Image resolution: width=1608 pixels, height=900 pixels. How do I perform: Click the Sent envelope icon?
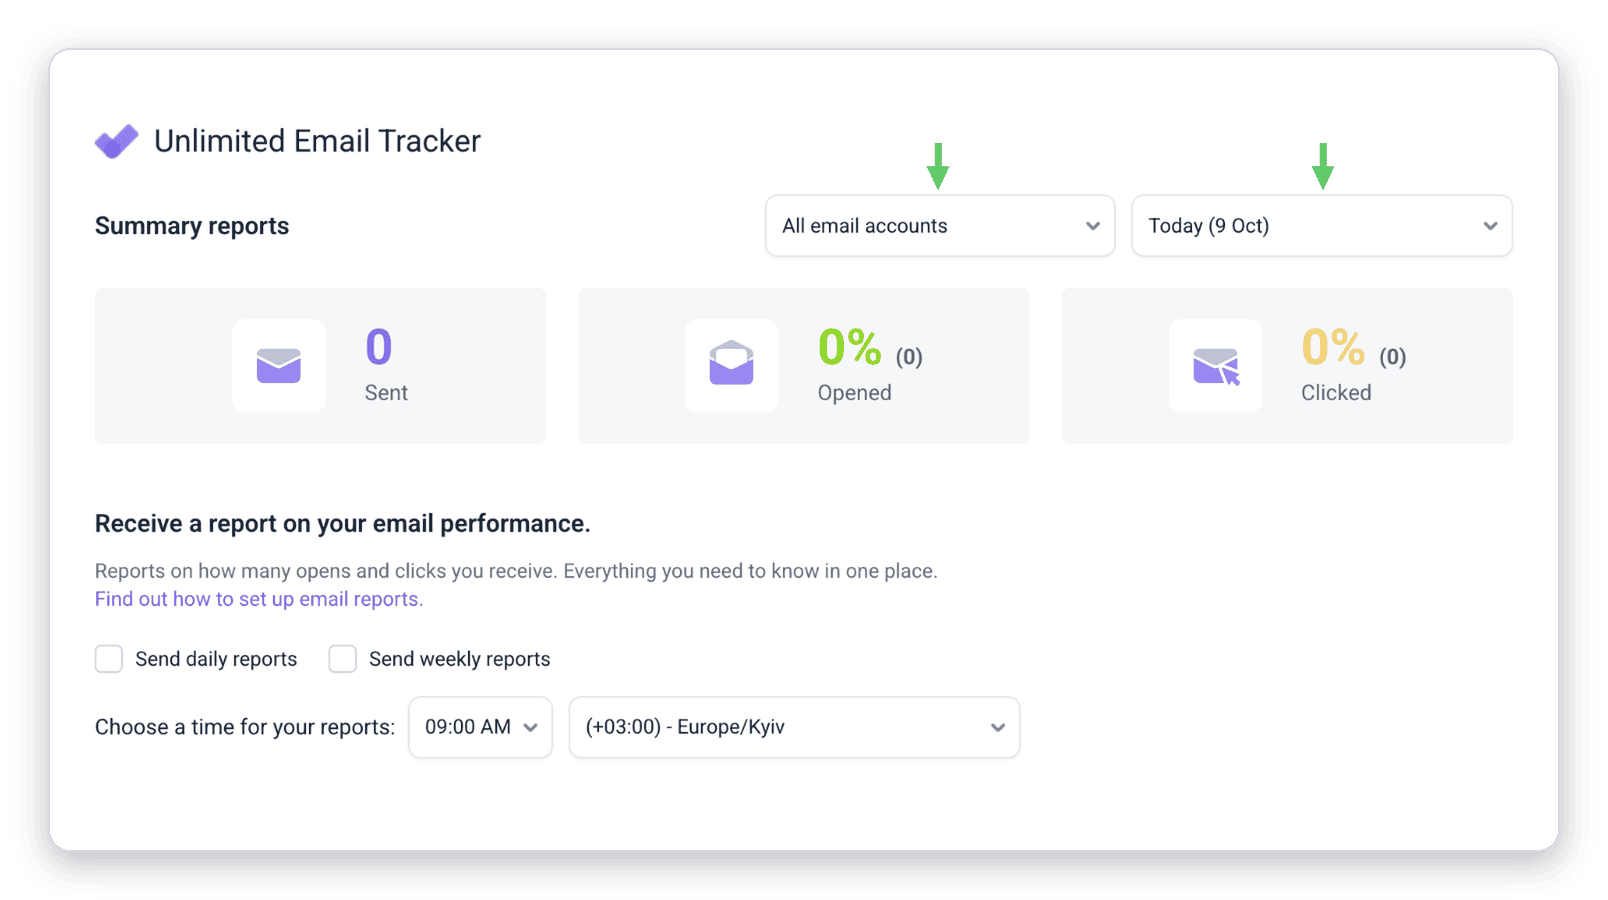pos(279,366)
